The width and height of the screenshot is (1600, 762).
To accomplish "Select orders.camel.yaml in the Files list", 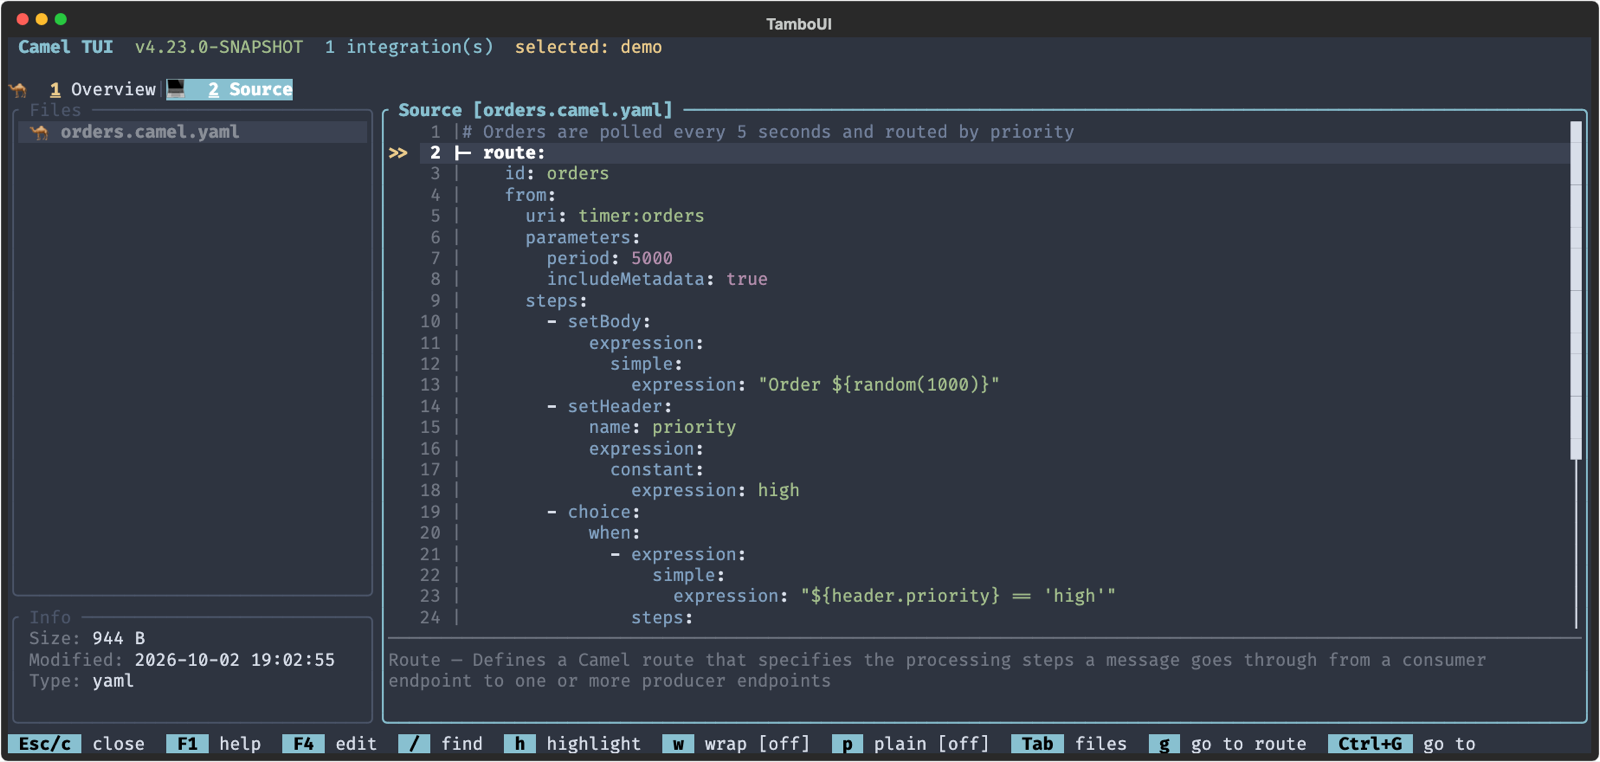I will [192, 132].
